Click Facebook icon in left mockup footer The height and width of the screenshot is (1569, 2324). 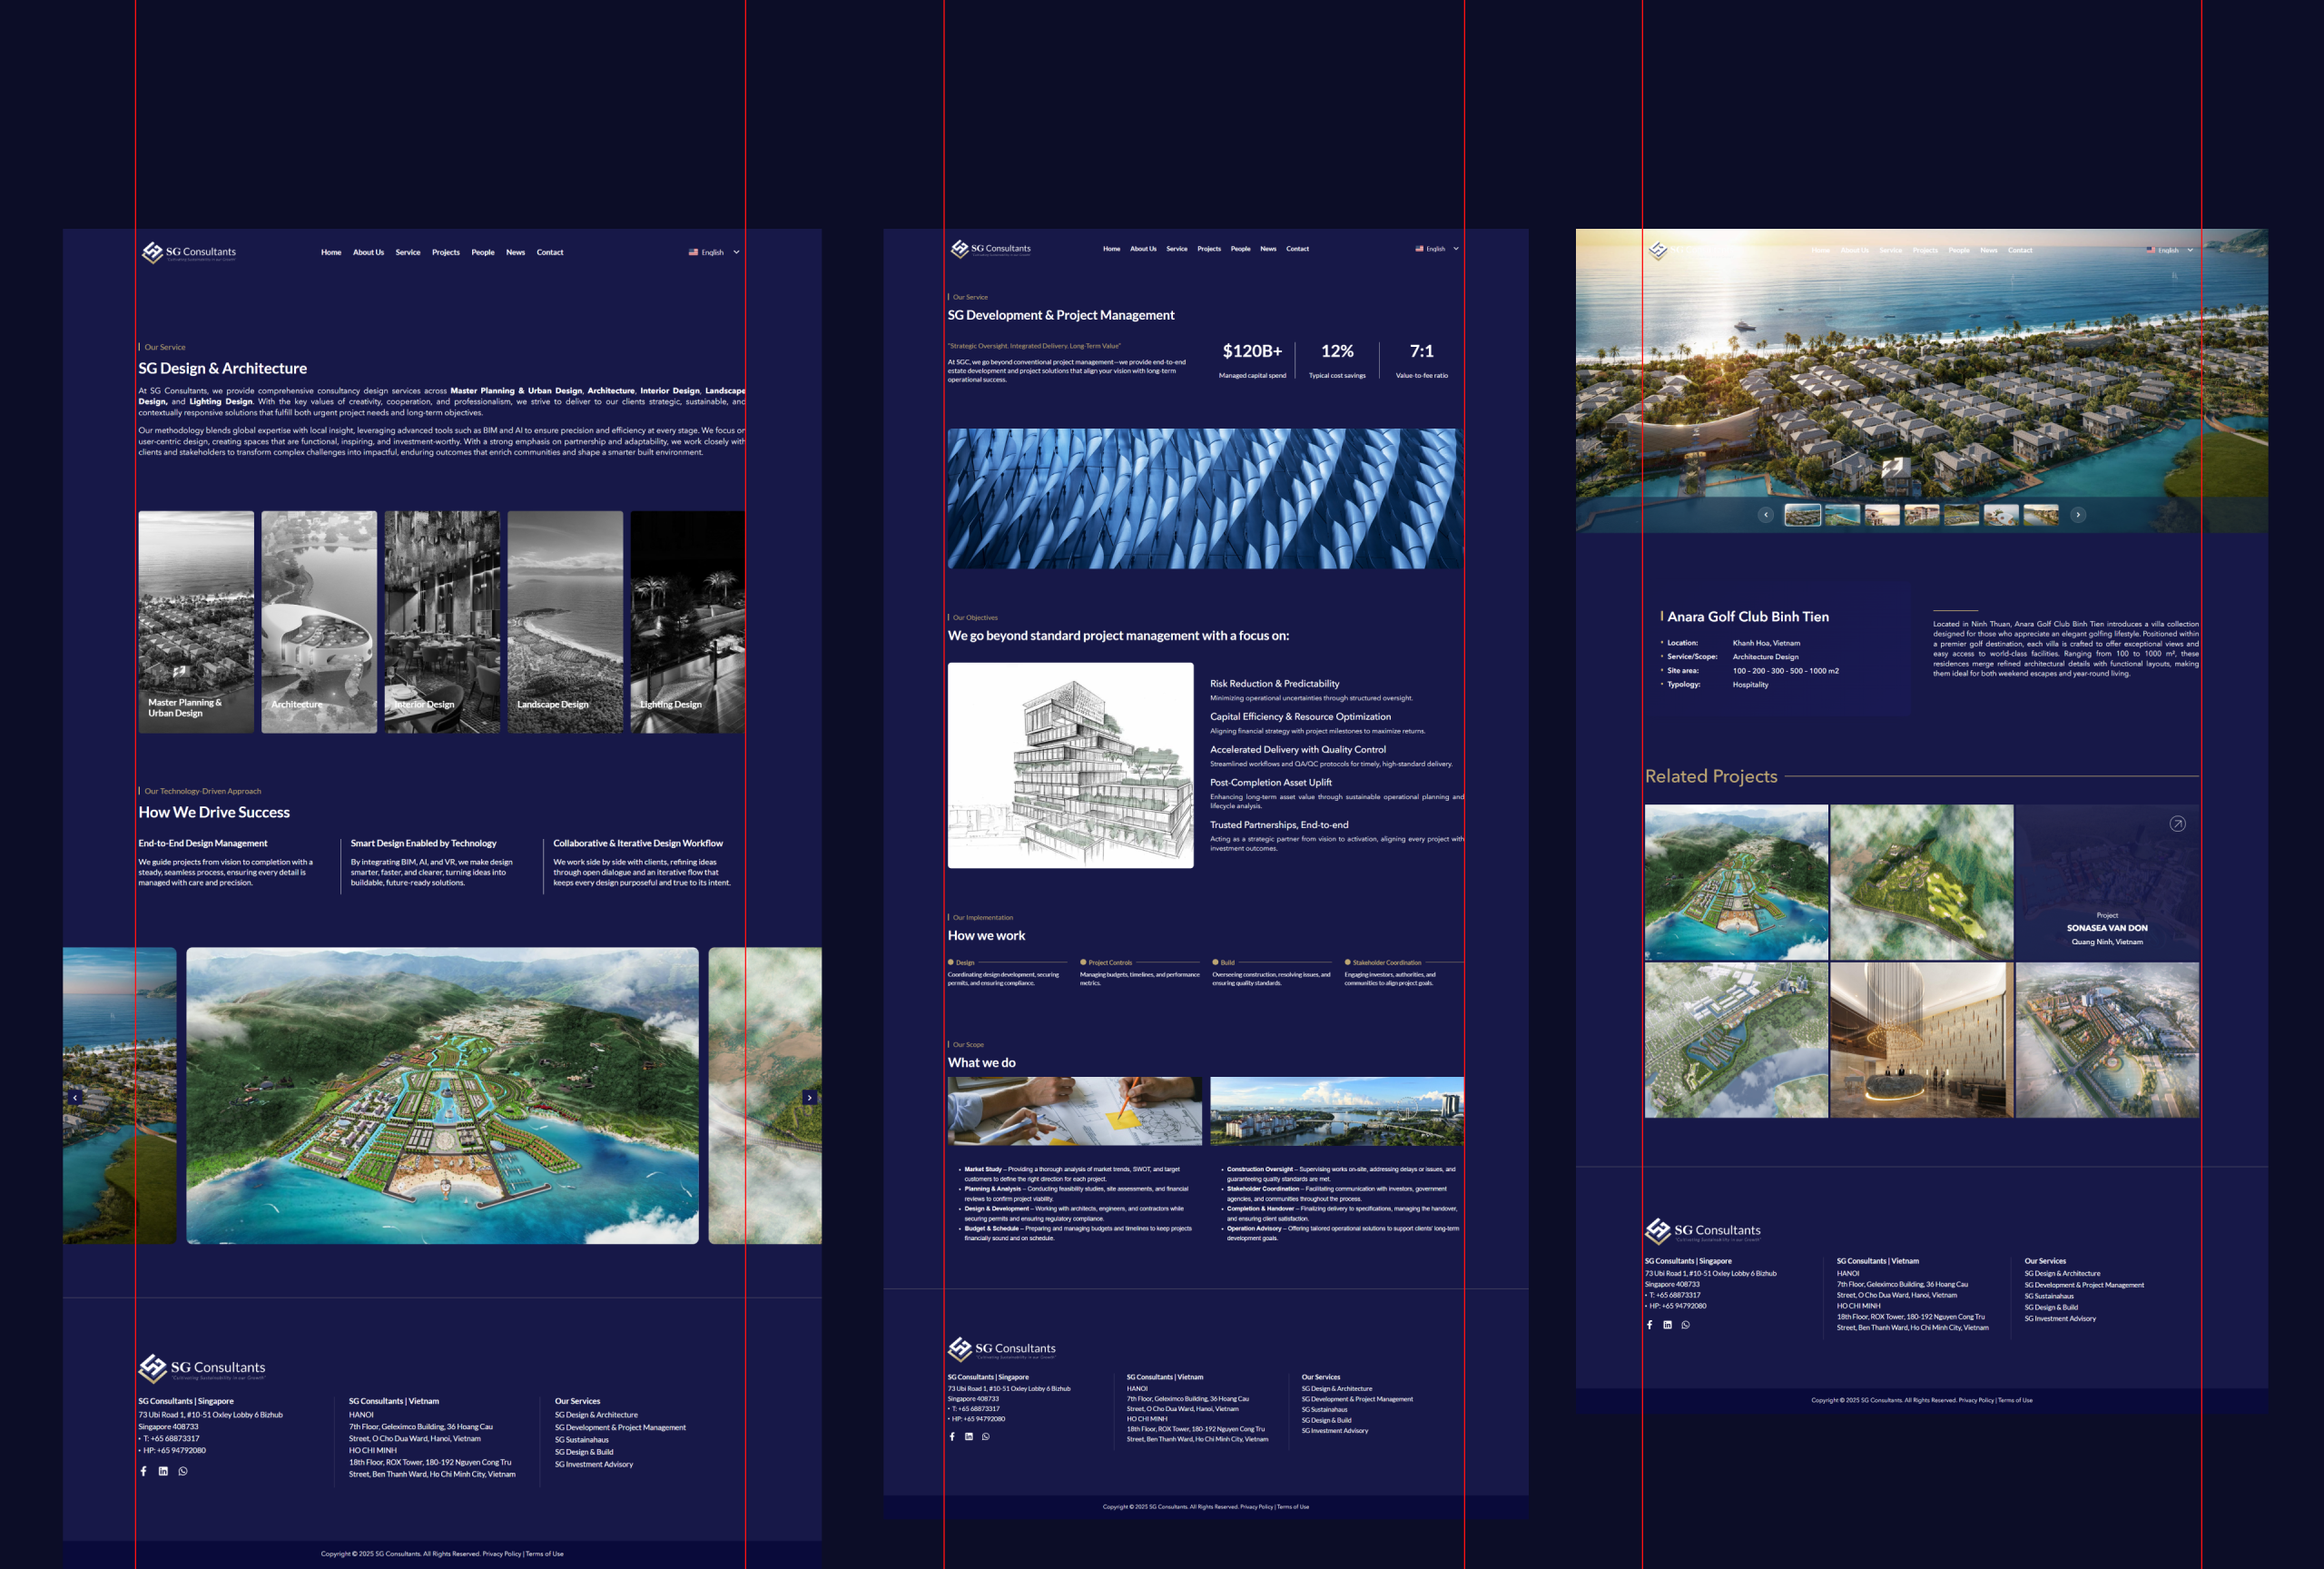coord(144,1471)
